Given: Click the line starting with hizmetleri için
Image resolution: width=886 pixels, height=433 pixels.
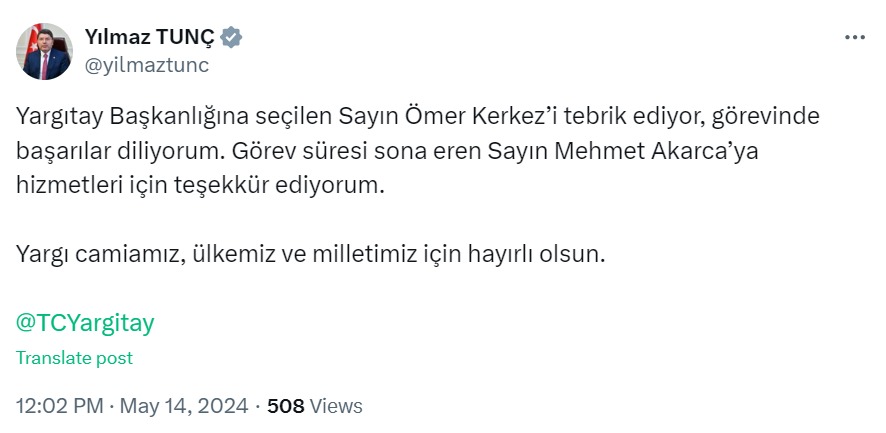Looking at the screenshot, I should pyautogui.click(x=199, y=185).
